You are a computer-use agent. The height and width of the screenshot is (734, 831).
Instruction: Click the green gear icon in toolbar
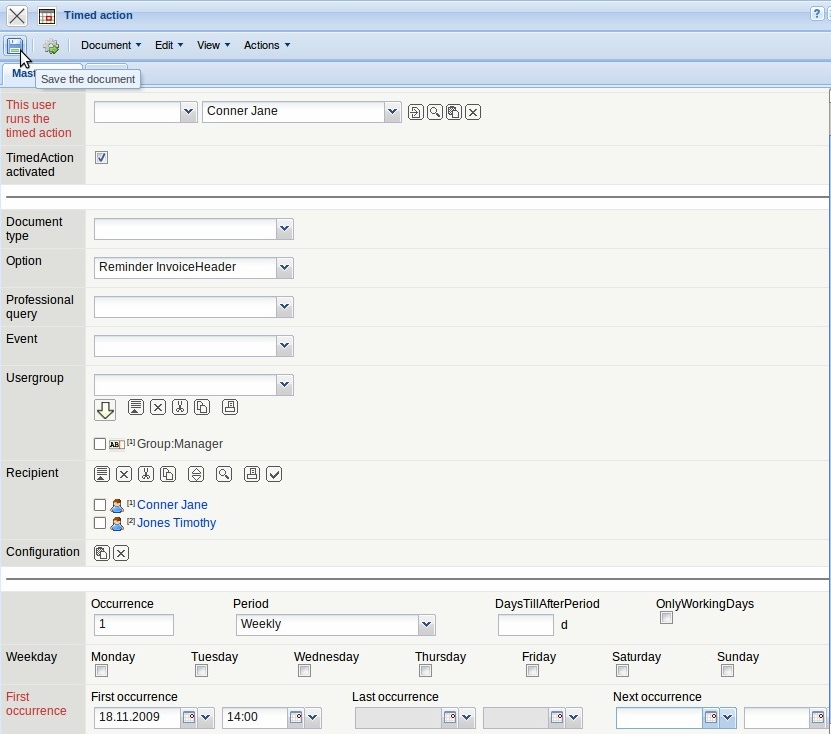click(51, 46)
